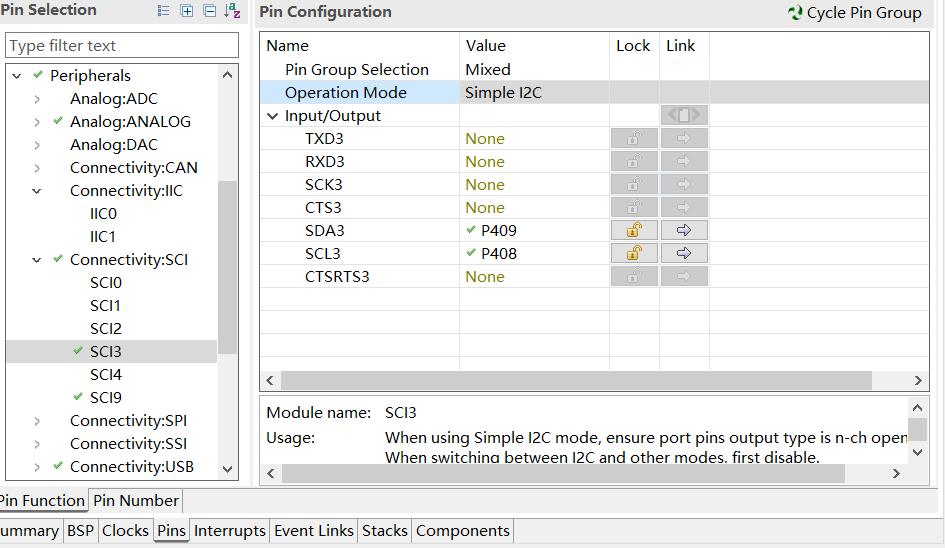Collapse the Connectivity:SCI node
Viewport: 945px width, 548px height.
tap(37, 260)
